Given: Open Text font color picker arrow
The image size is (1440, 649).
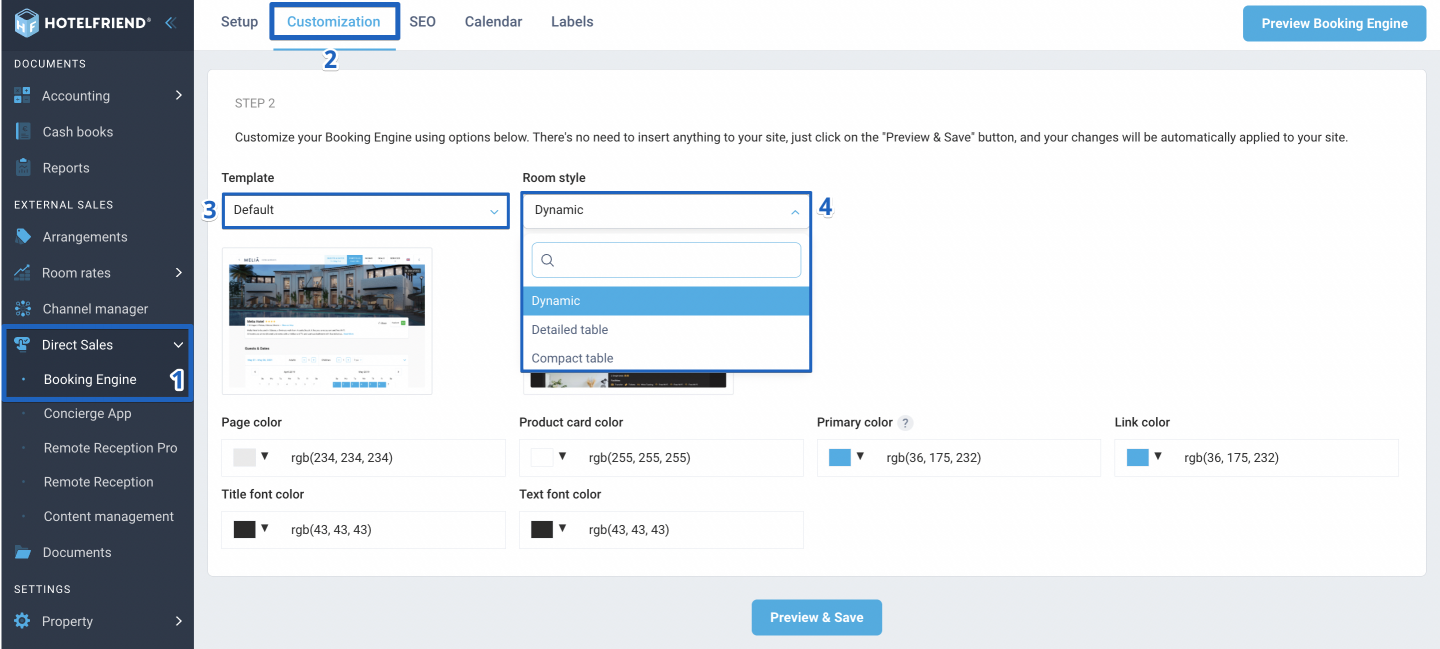Looking at the screenshot, I should pyautogui.click(x=563, y=529).
